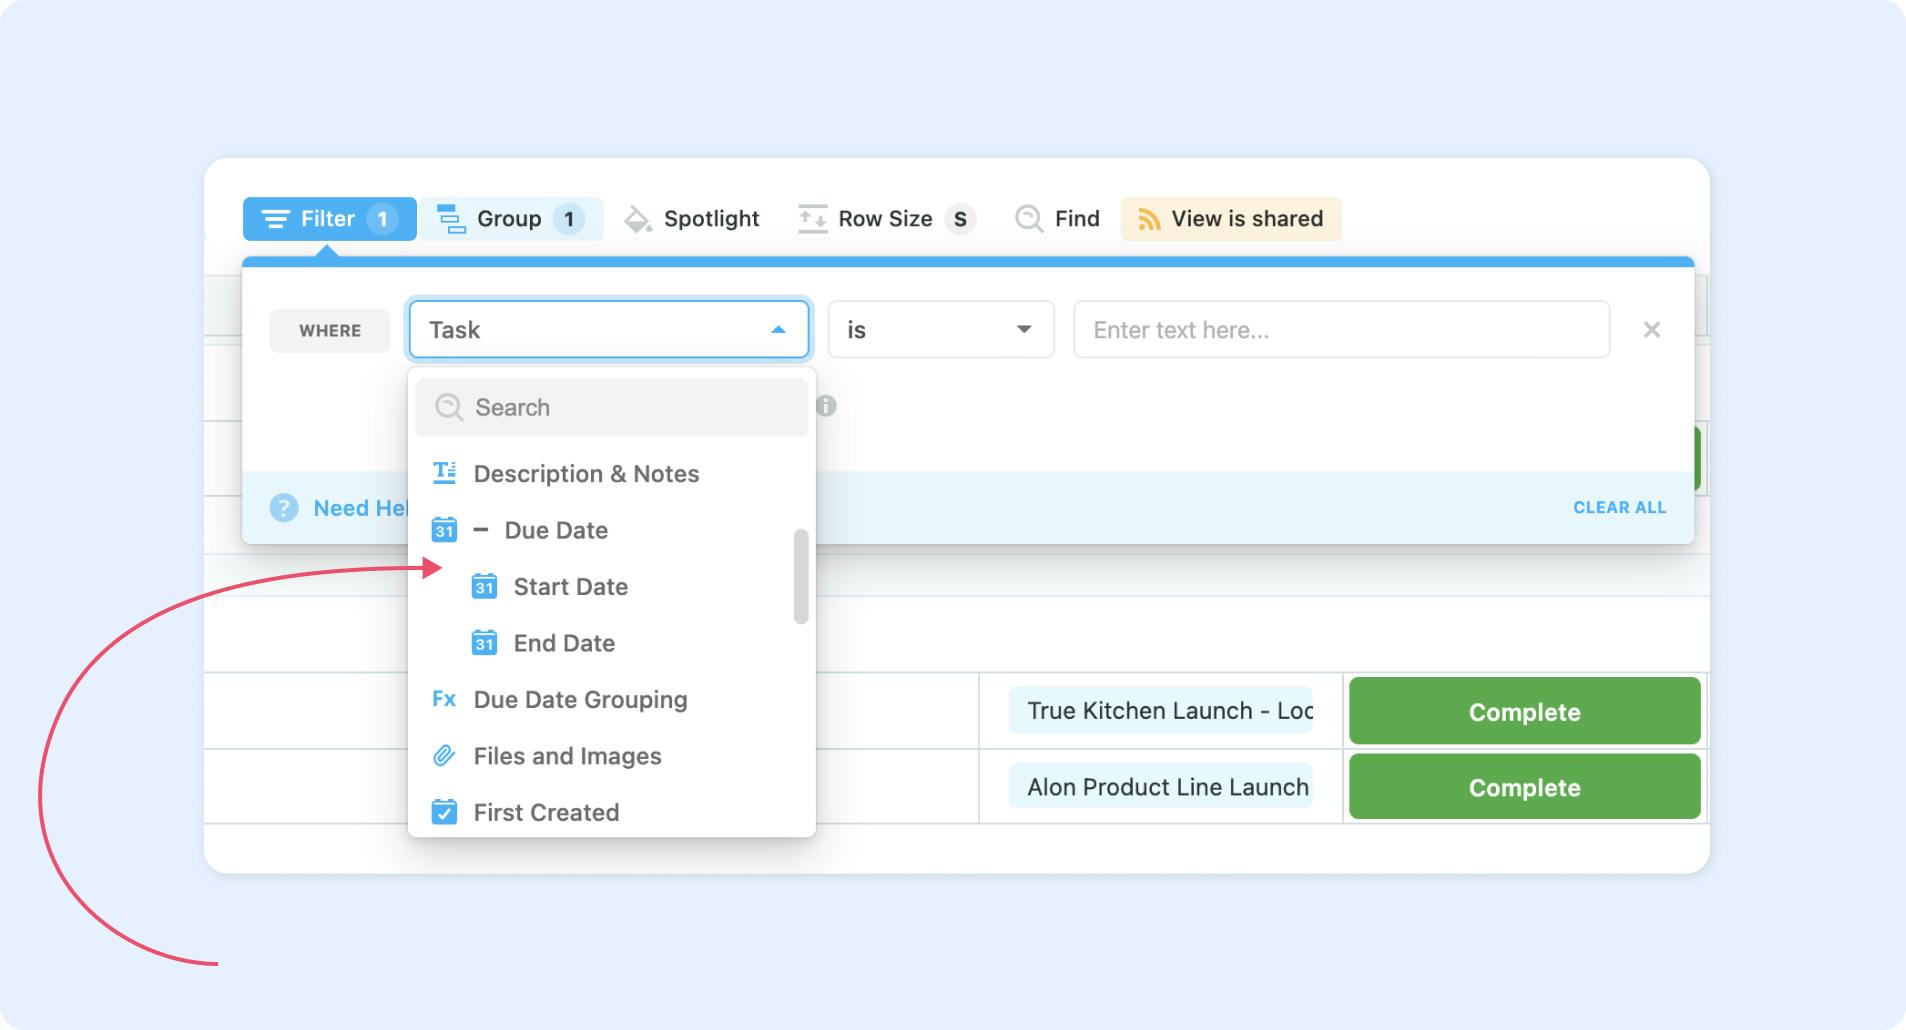Click the End Date calendar icon
Screen dimensions: 1906x1030
click(x=484, y=643)
